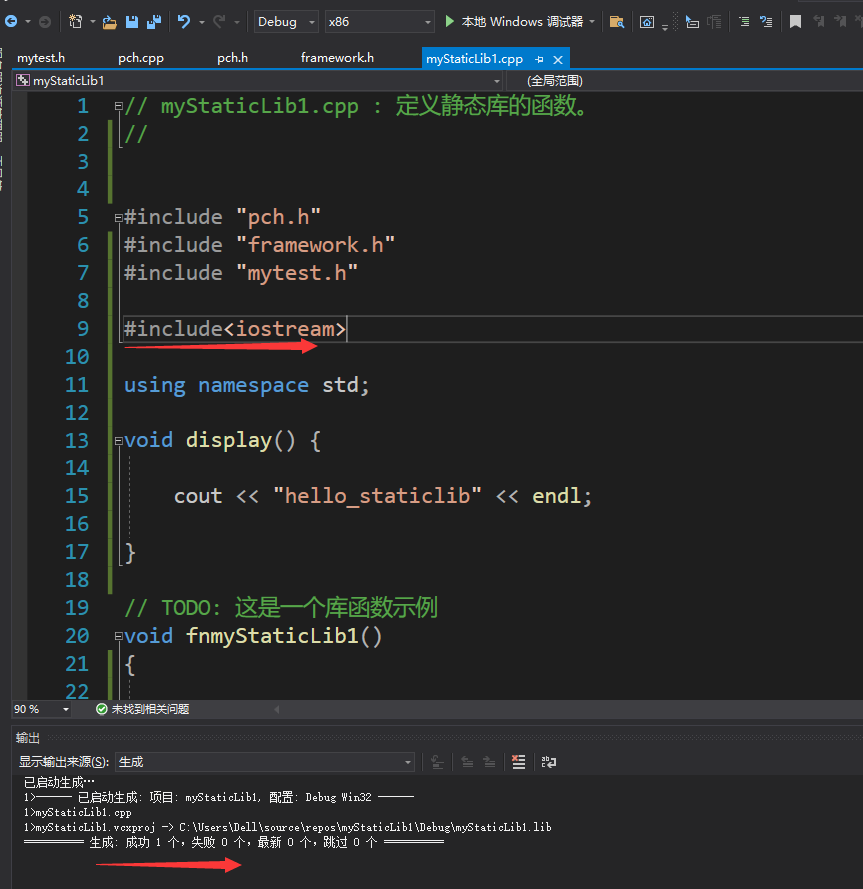Switch to the pch.cpp tab
Viewport: 863px width, 889px height.
(x=140, y=57)
